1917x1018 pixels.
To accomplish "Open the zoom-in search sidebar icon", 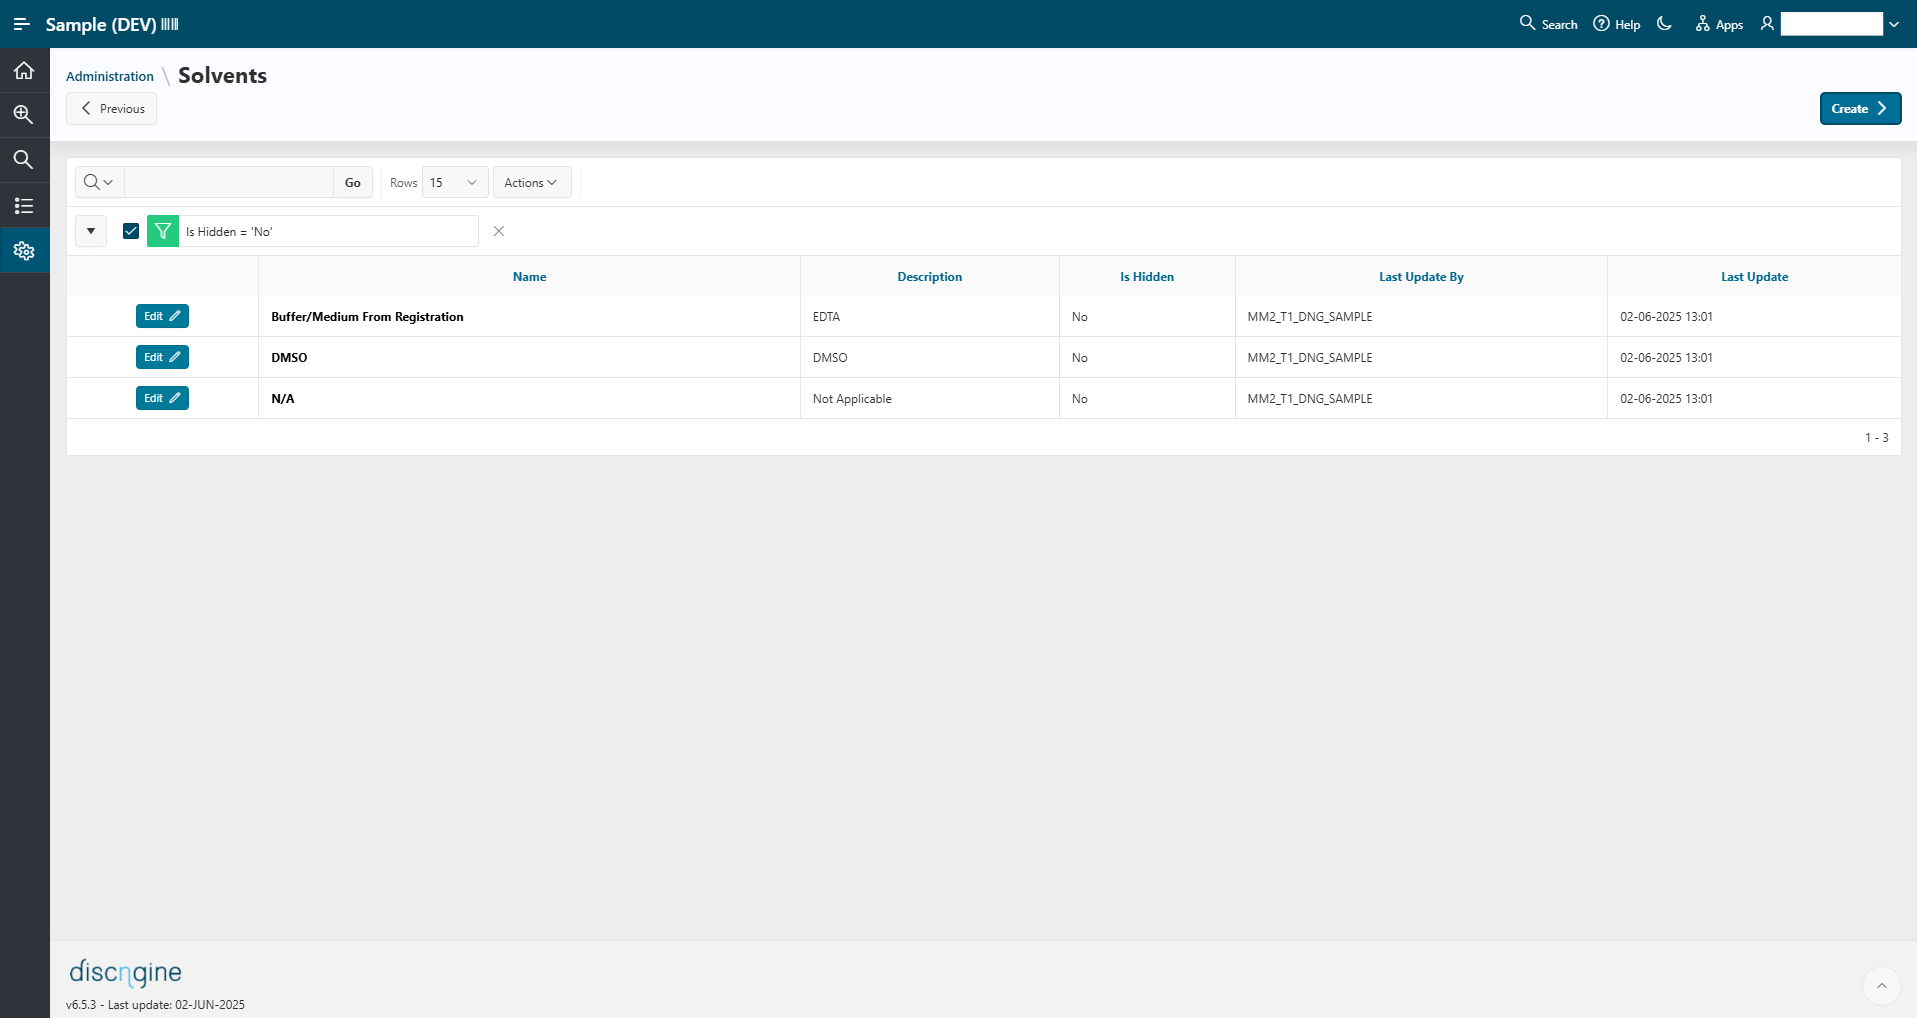I will pos(24,114).
